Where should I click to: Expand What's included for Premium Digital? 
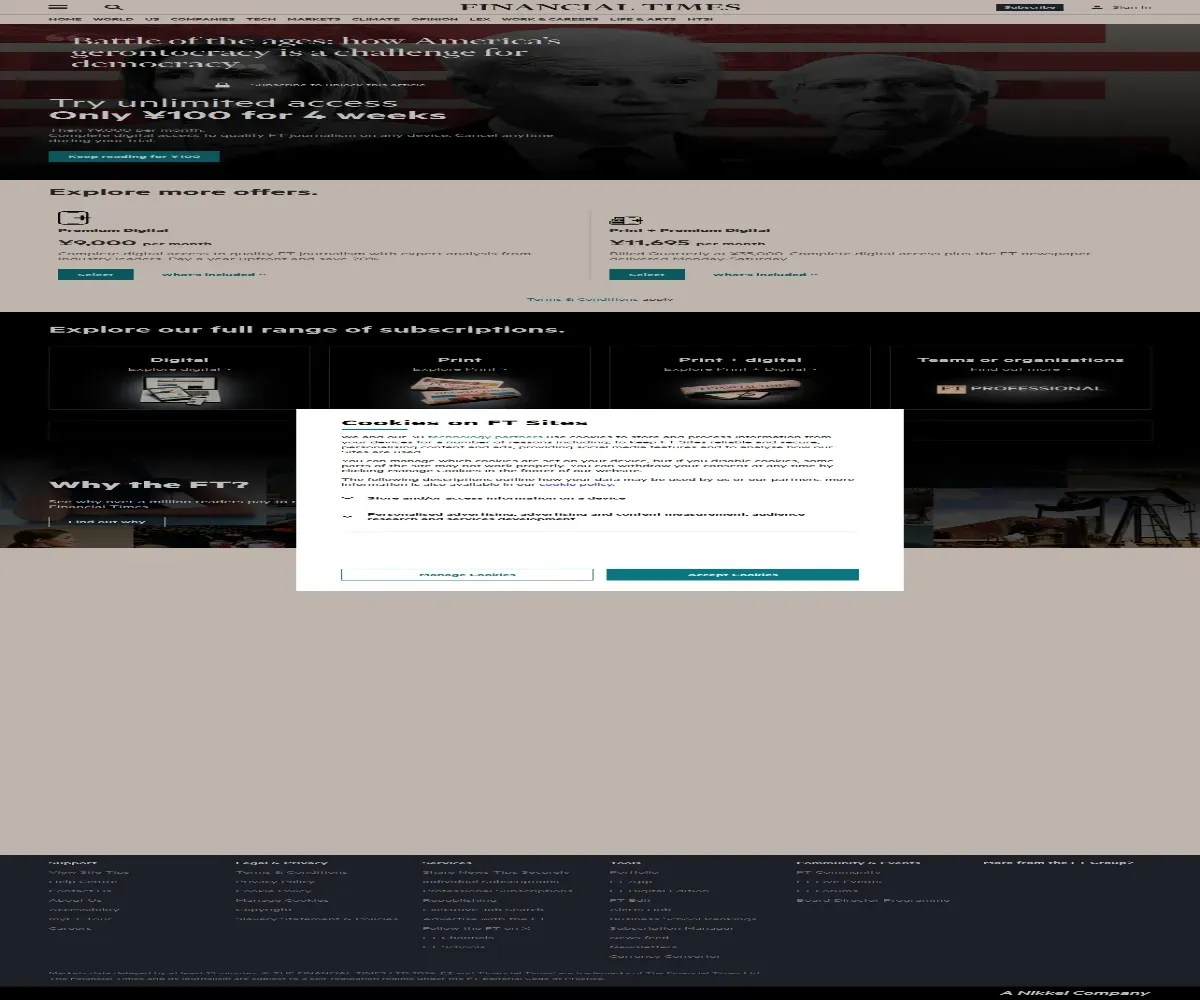point(214,274)
